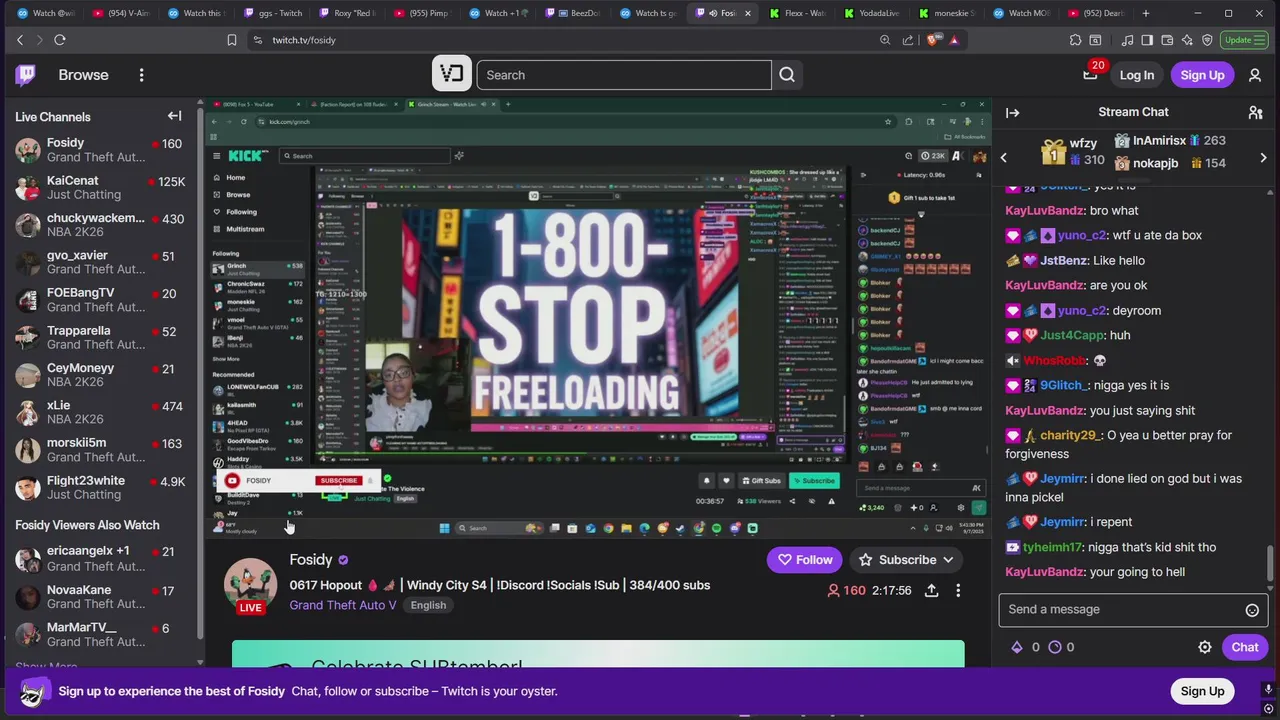The image size is (1280, 720).
Task: Click Sign Up in bottom banner
Action: (x=1202, y=691)
